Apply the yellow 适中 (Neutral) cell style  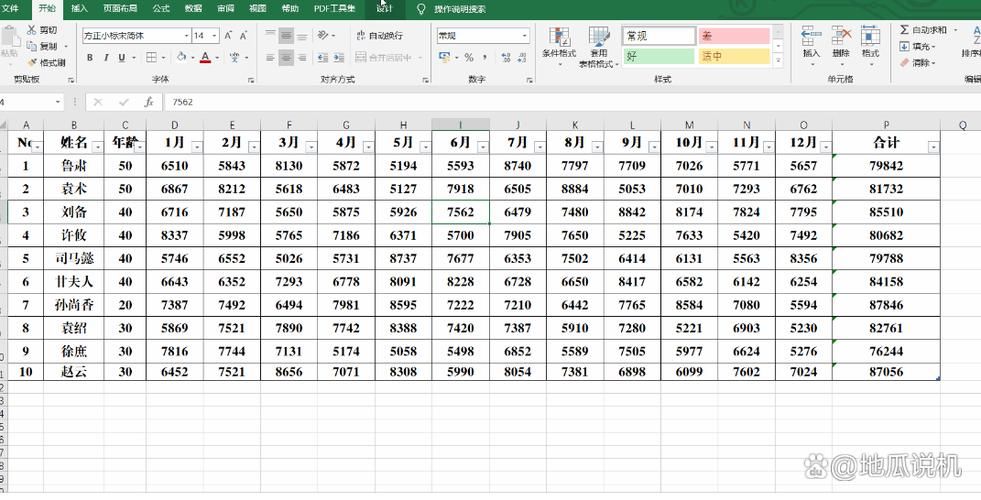[x=734, y=56]
